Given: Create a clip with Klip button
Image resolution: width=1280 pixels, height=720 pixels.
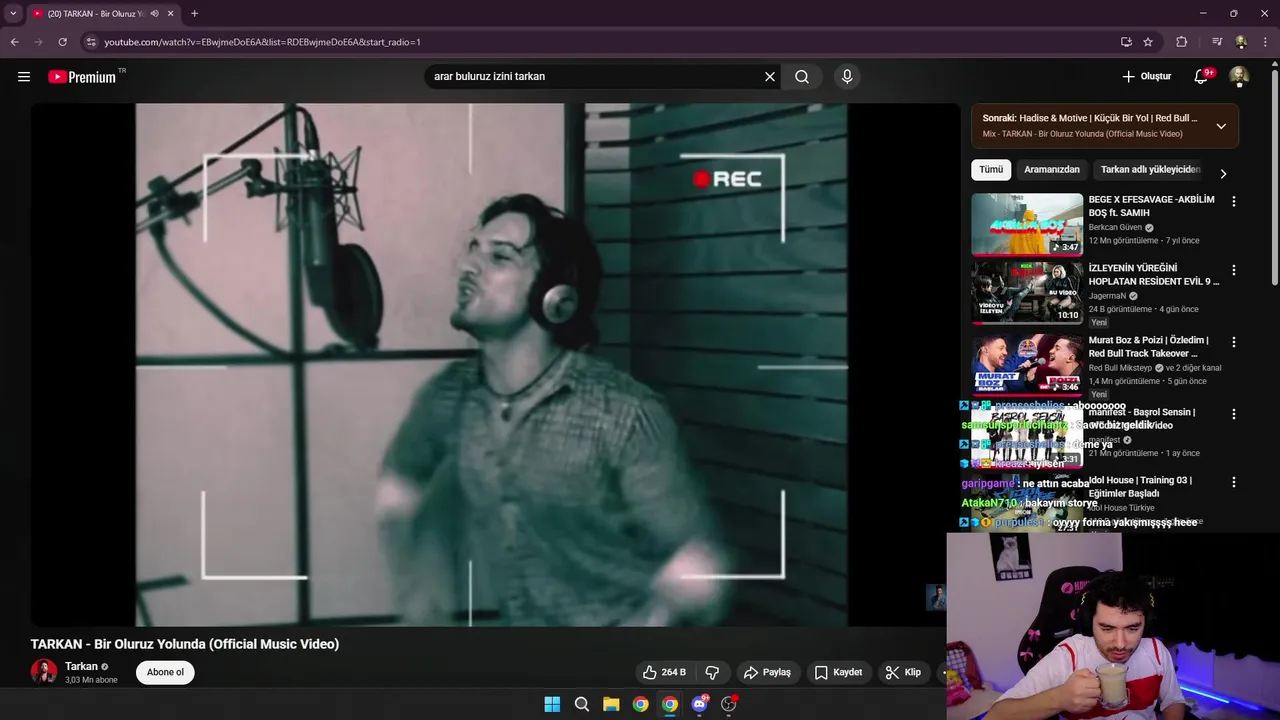Looking at the screenshot, I should (x=903, y=672).
